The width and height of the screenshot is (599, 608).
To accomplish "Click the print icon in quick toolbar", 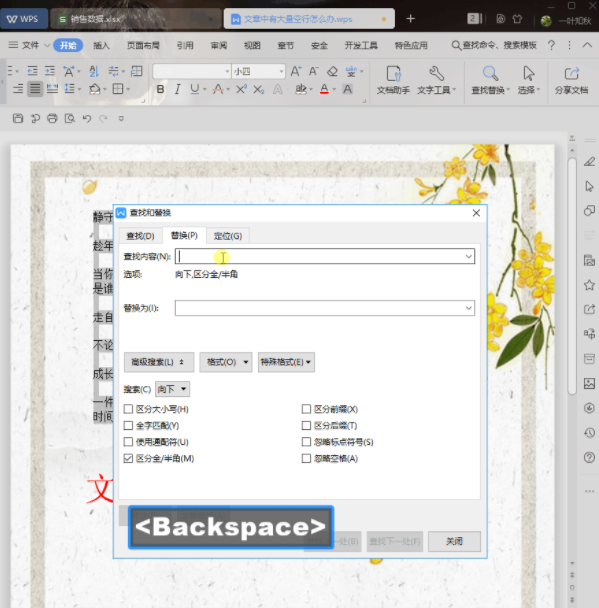I will click(52, 118).
